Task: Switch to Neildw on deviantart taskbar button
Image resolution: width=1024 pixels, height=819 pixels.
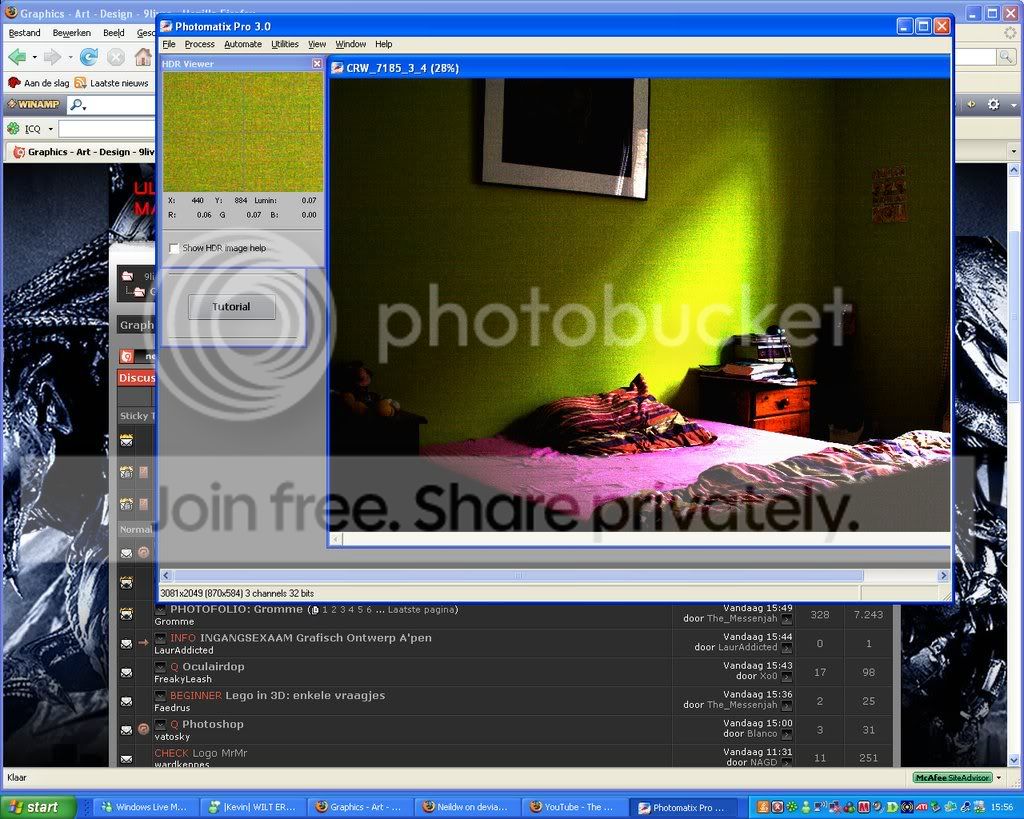Action: point(468,807)
